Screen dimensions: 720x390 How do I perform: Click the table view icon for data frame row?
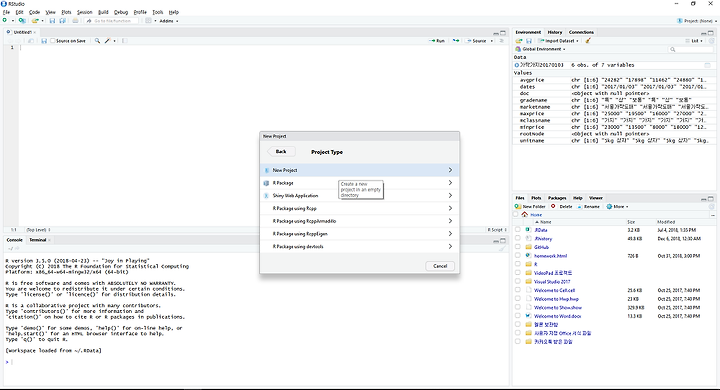(708, 65)
